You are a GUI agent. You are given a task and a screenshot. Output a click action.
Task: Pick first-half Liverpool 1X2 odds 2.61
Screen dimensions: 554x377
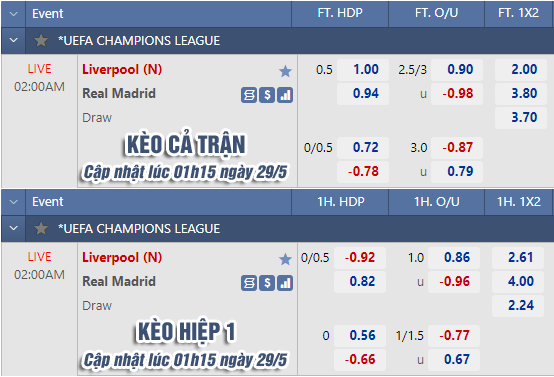pos(518,258)
